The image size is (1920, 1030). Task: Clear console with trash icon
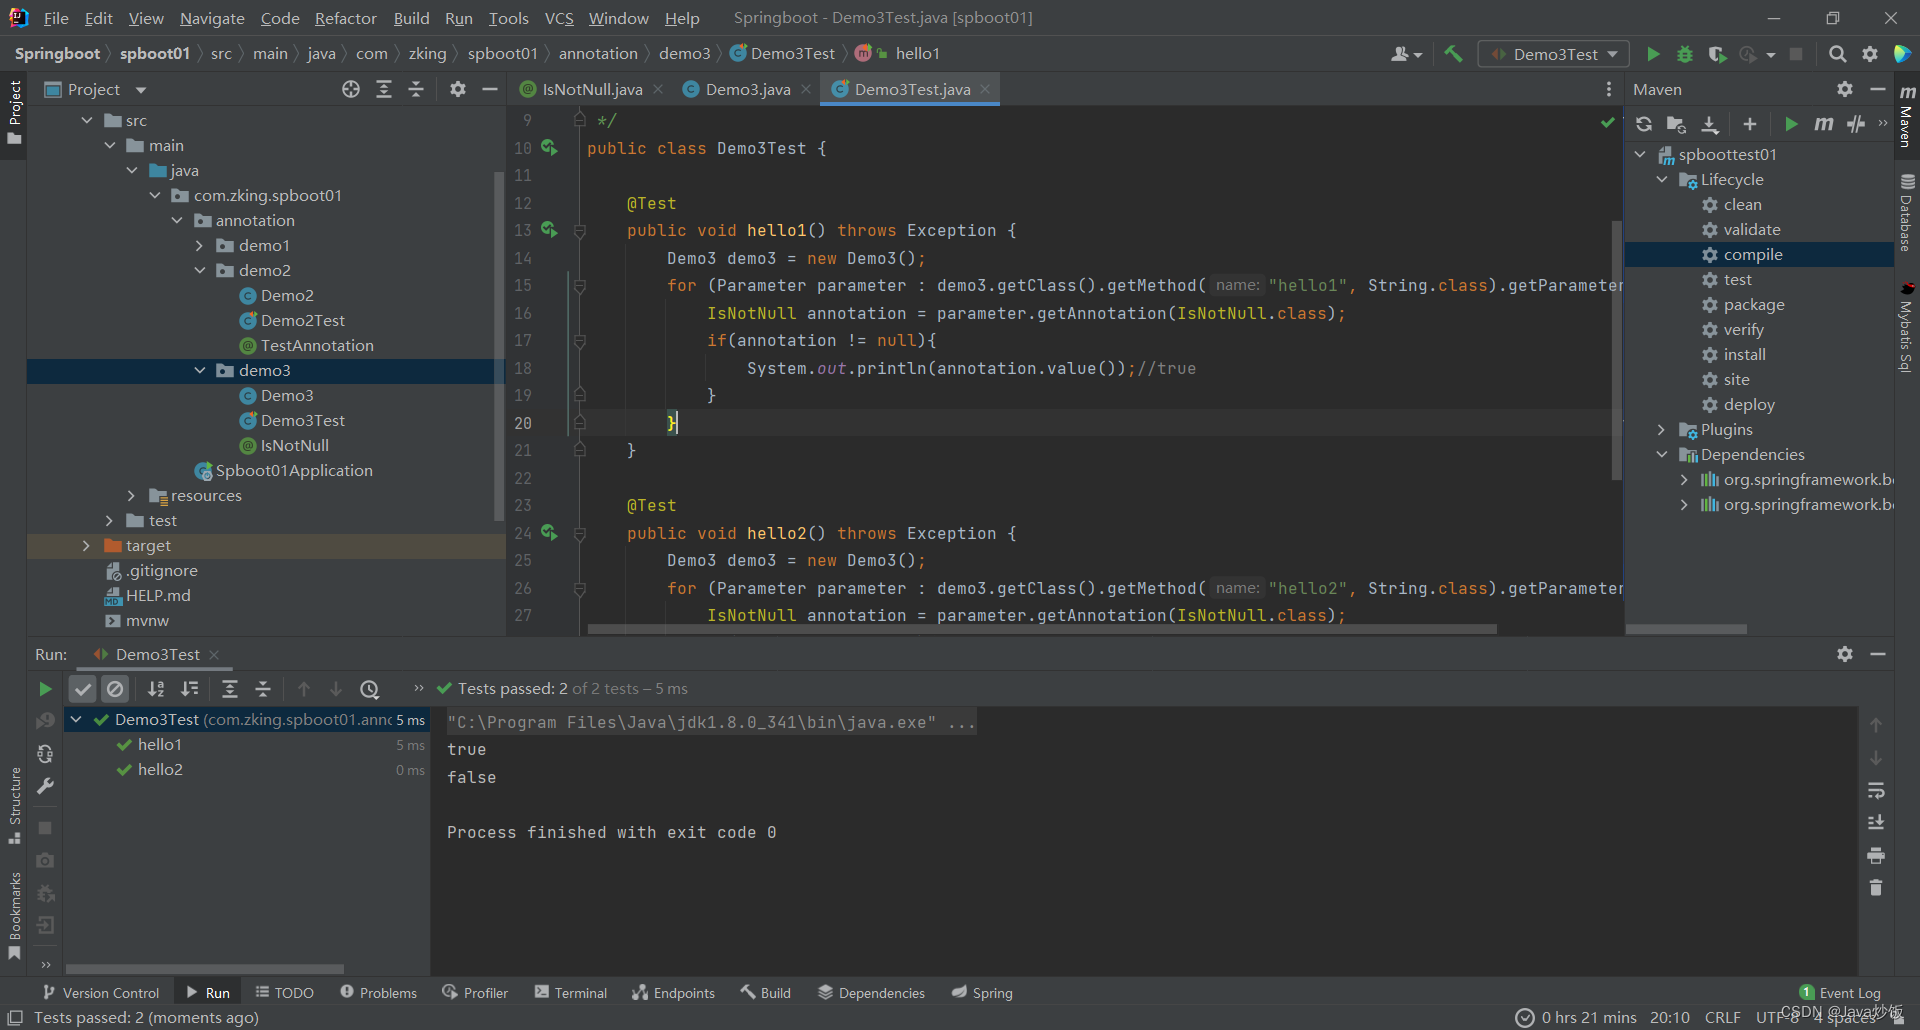(x=1876, y=888)
